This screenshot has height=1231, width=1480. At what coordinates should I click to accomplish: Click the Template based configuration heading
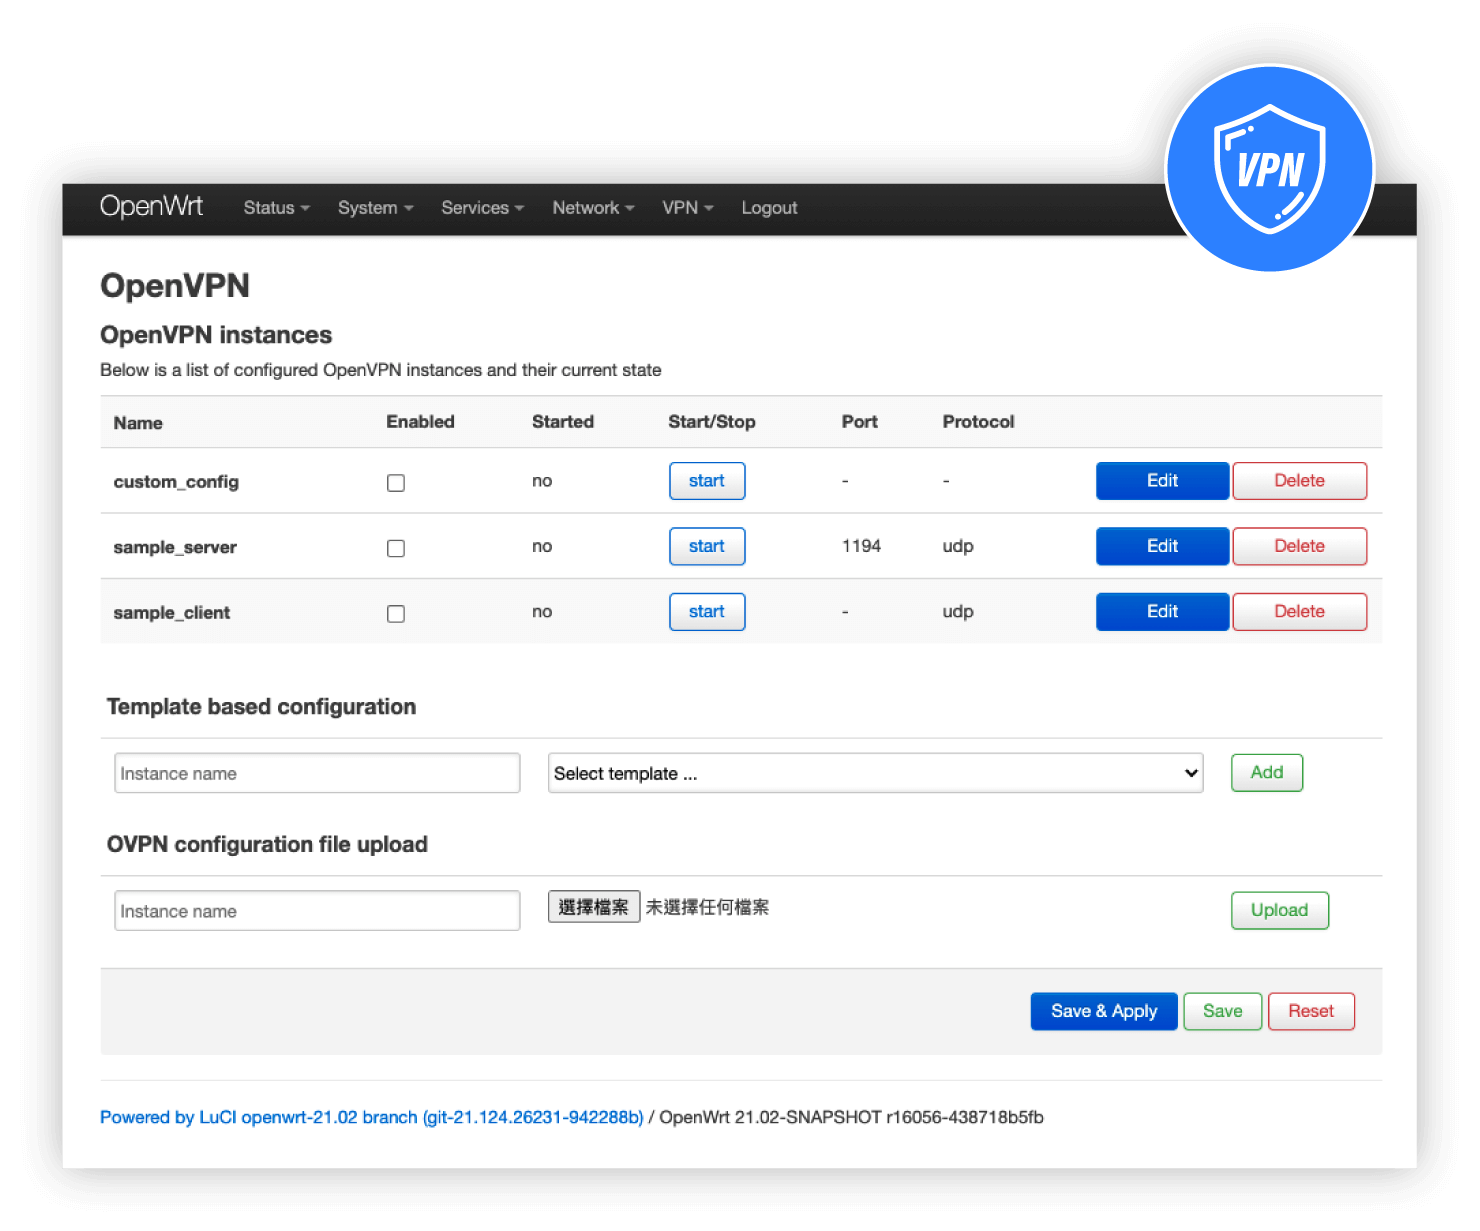pos(261,707)
